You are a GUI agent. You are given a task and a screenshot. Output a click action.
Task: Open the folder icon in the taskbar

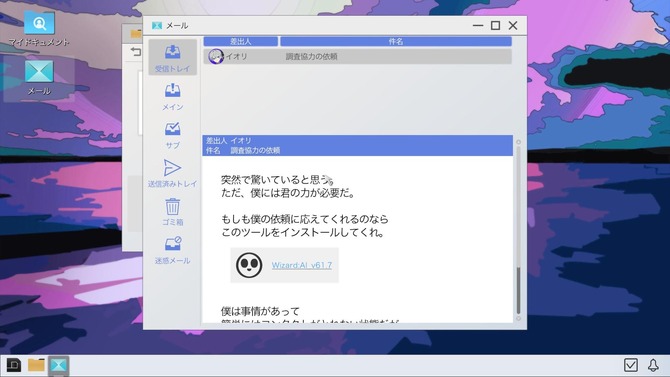pyautogui.click(x=36, y=365)
